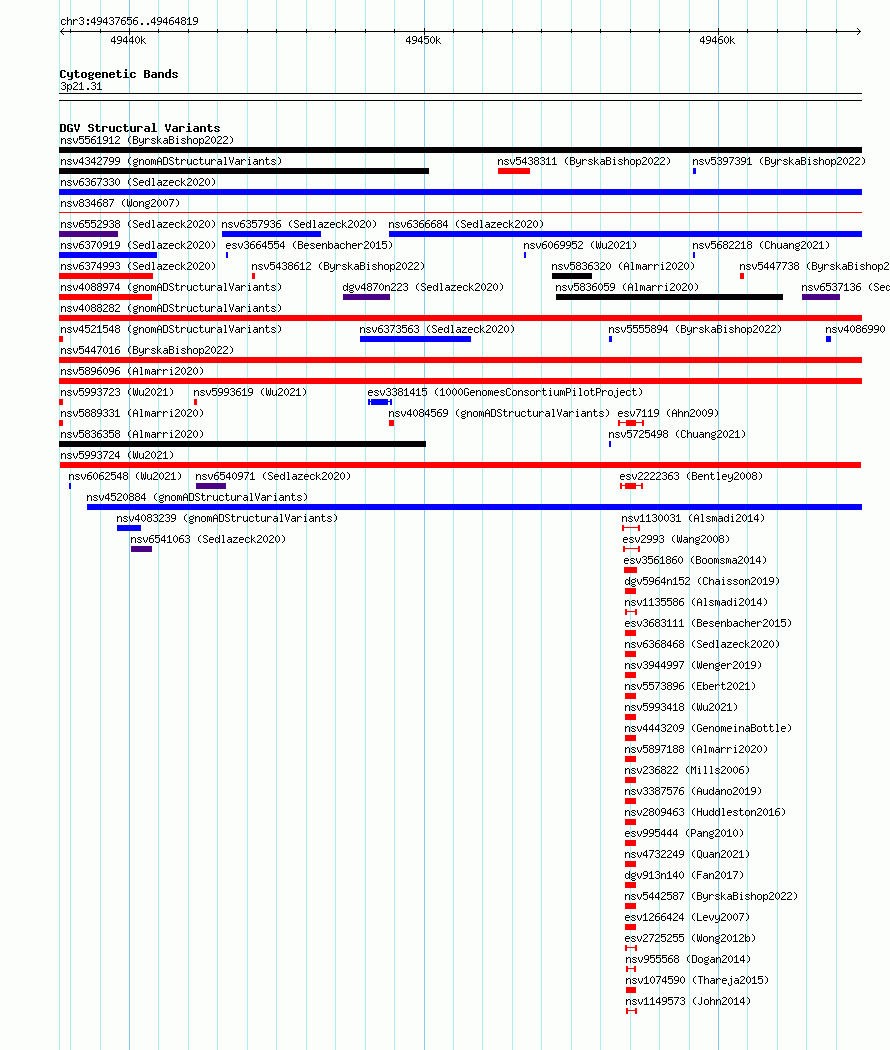Click esv3561860 (Boomsma2014) label
This screenshot has width=890, height=1050.
[x=695, y=560]
